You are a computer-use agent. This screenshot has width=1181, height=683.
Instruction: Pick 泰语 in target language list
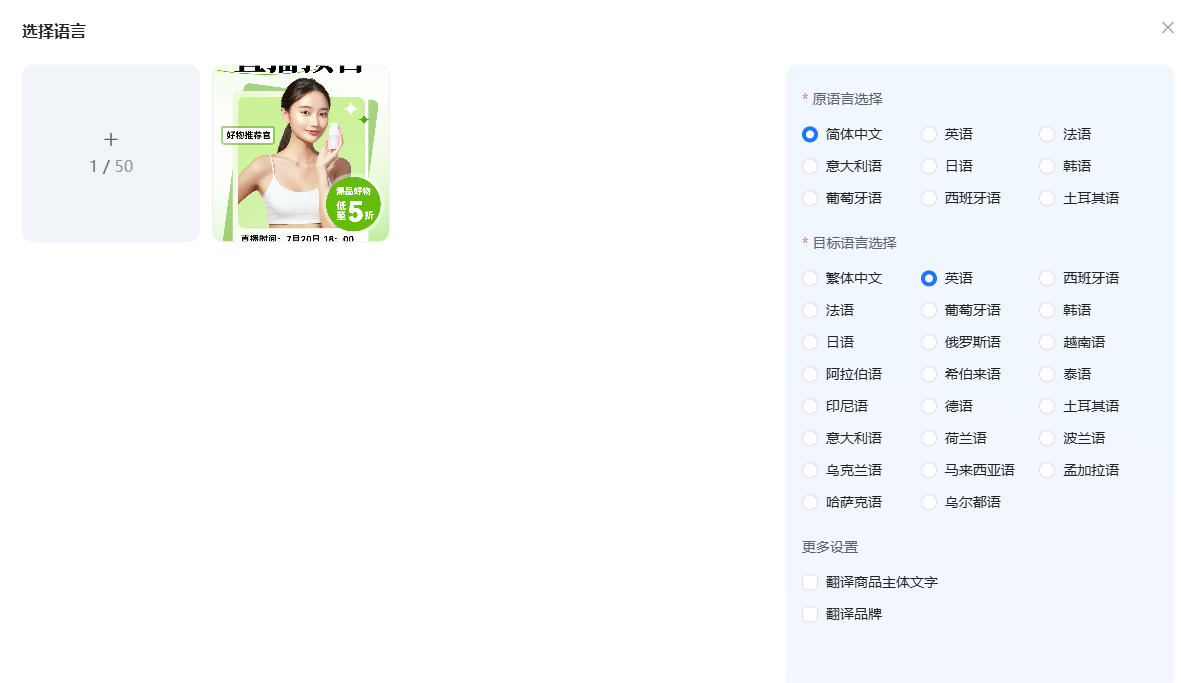tap(1047, 374)
